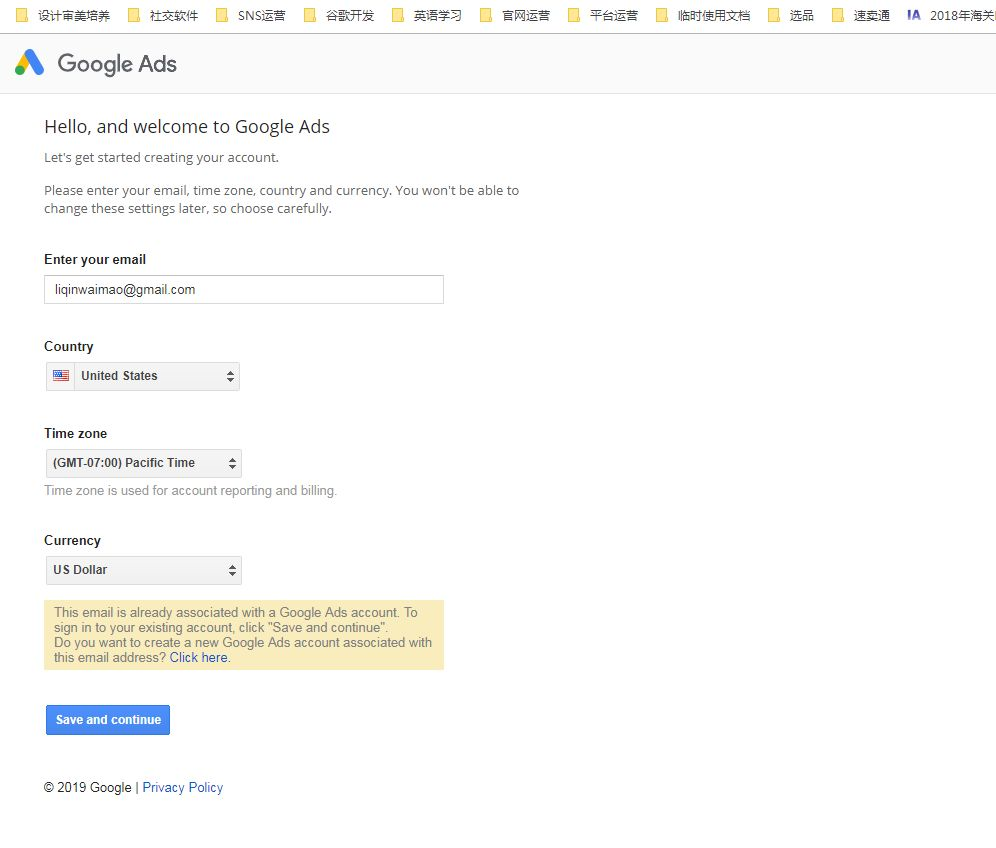Open the Country dropdown showing United States

(x=143, y=376)
